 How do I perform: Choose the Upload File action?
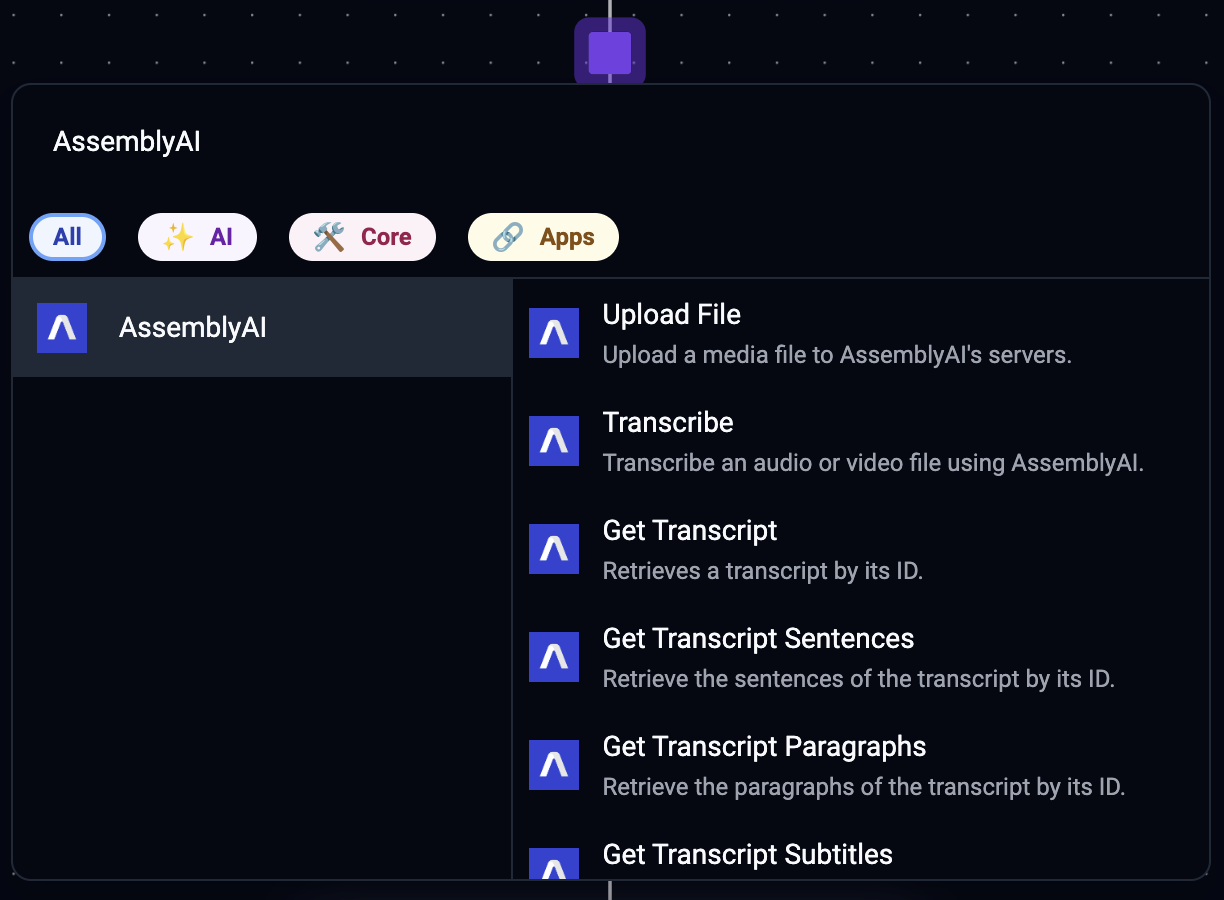[860, 333]
